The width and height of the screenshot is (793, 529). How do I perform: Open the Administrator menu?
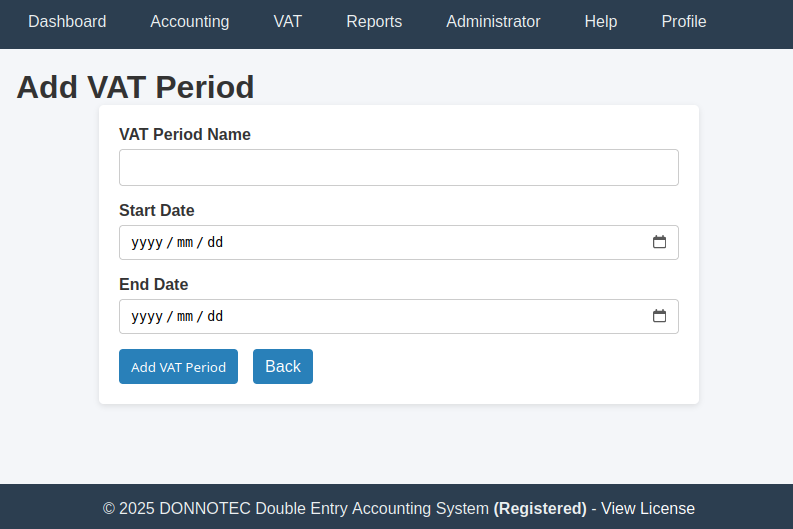click(x=493, y=22)
